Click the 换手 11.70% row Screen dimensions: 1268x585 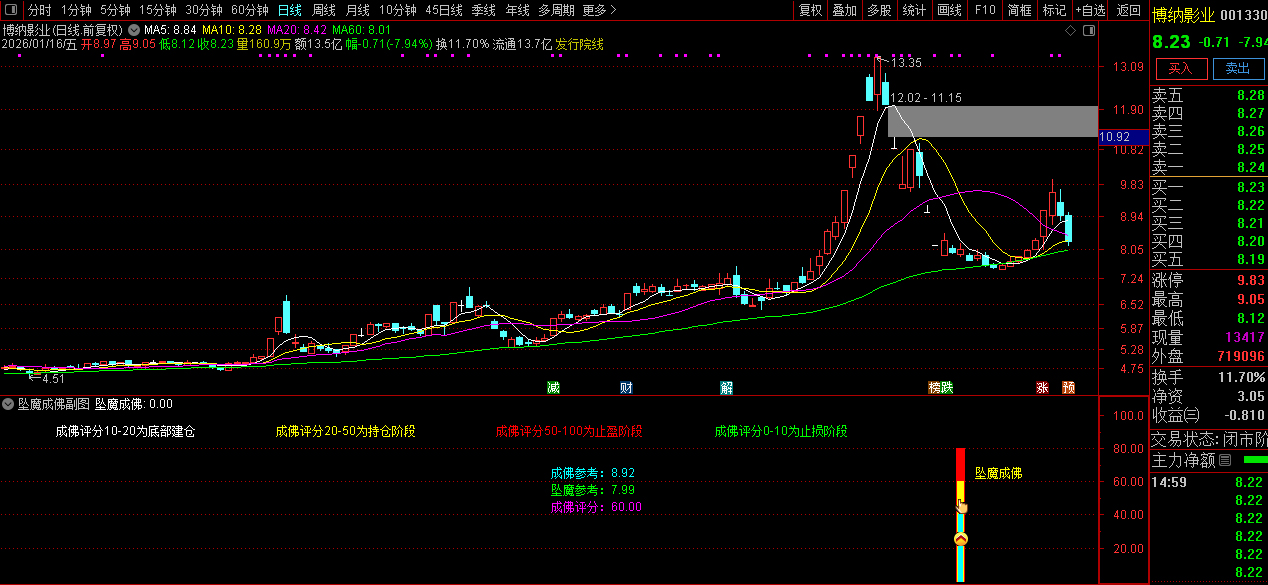point(1208,377)
